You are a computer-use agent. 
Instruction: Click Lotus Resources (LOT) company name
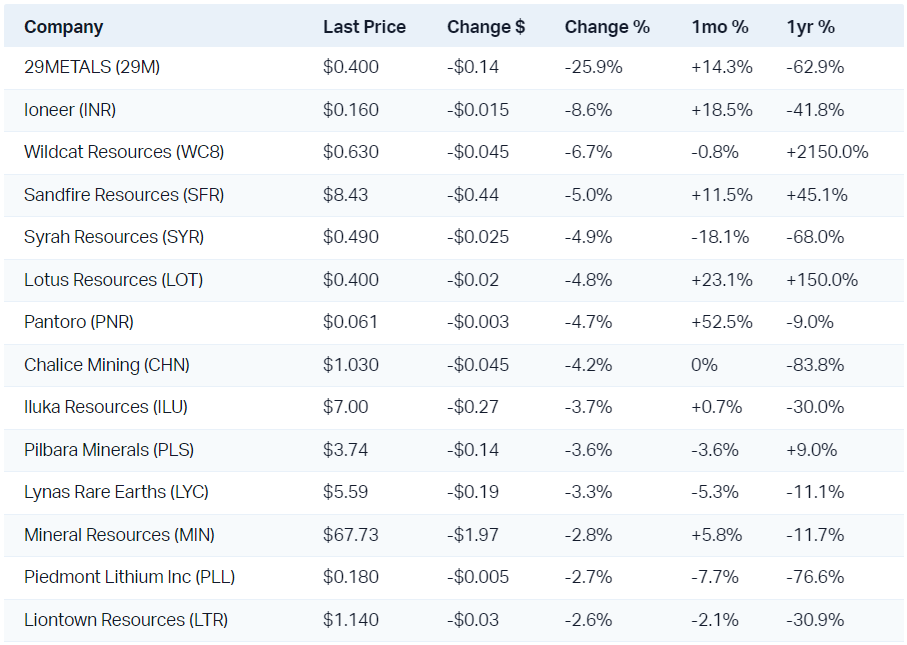point(113,280)
